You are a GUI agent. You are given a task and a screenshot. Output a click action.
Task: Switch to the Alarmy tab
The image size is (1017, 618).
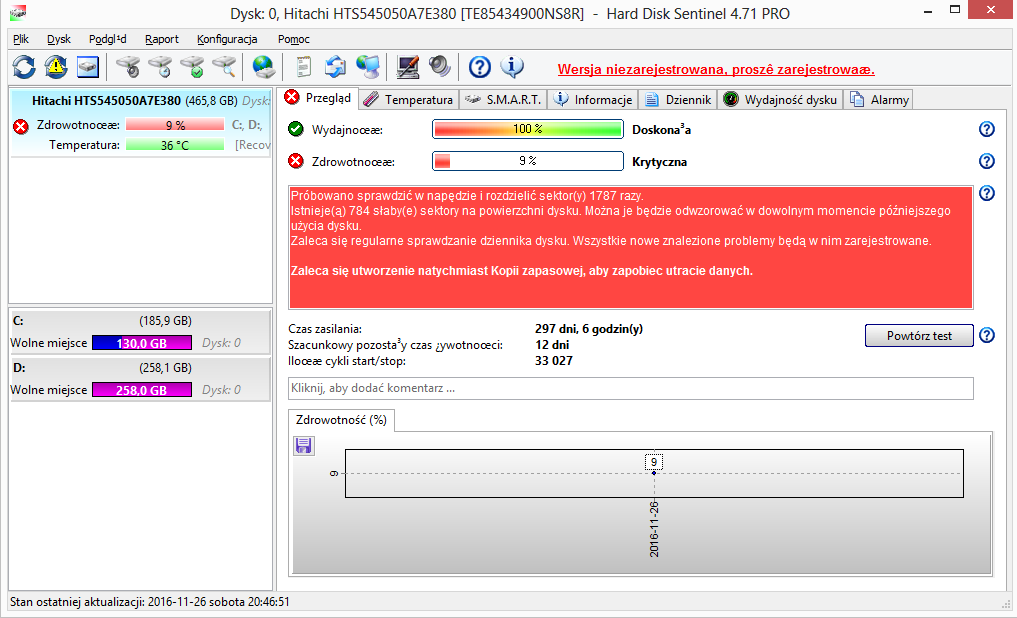(x=879, y=100)
